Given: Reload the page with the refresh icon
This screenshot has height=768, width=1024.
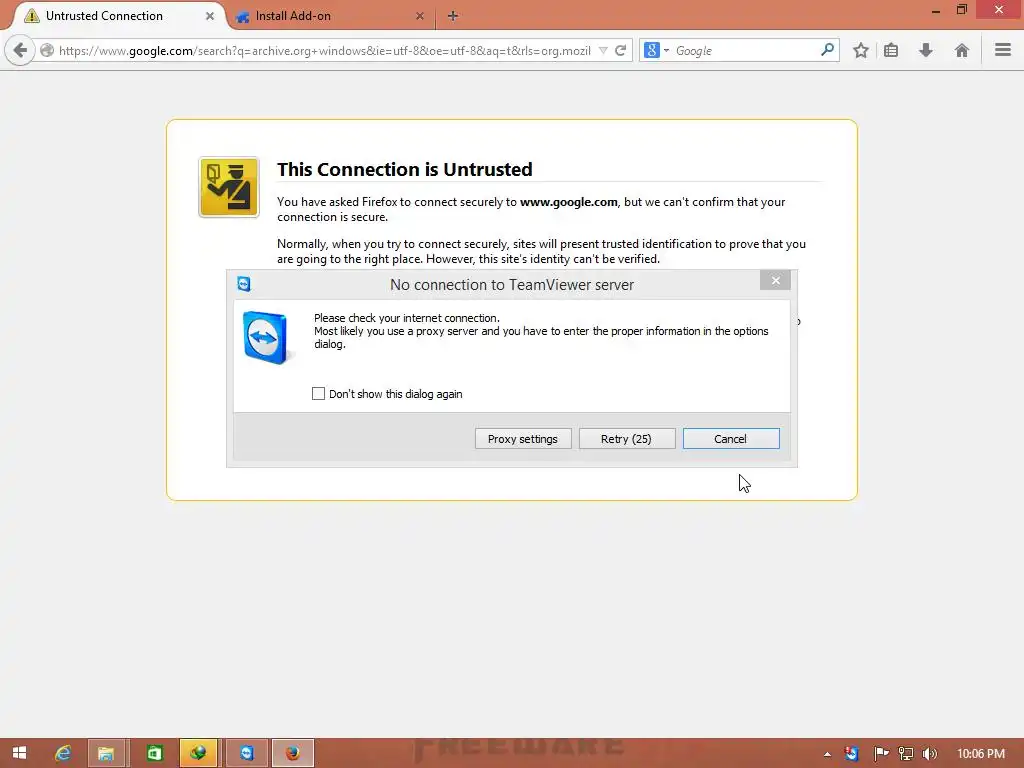Looking at the screenshot, I should click(x=620, y=50).
